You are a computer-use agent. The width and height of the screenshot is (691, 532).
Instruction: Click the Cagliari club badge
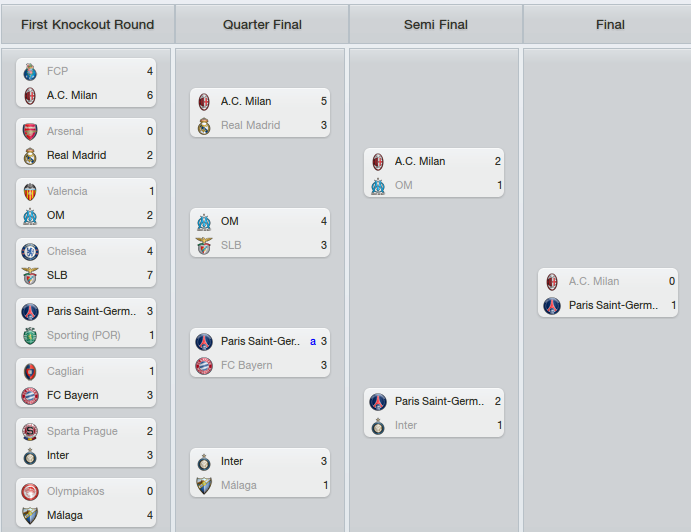30,372
